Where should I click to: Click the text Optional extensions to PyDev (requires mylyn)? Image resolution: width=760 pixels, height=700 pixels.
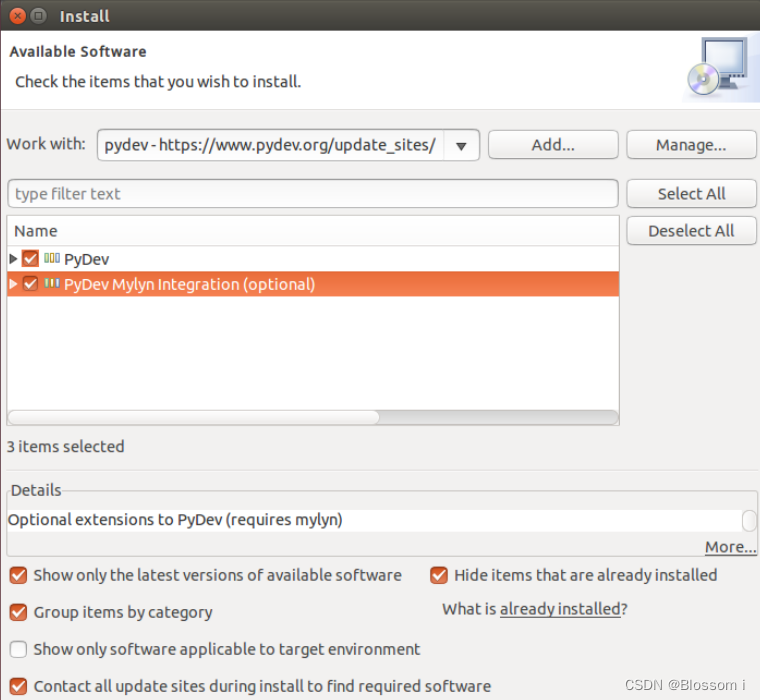click(175, 520)
